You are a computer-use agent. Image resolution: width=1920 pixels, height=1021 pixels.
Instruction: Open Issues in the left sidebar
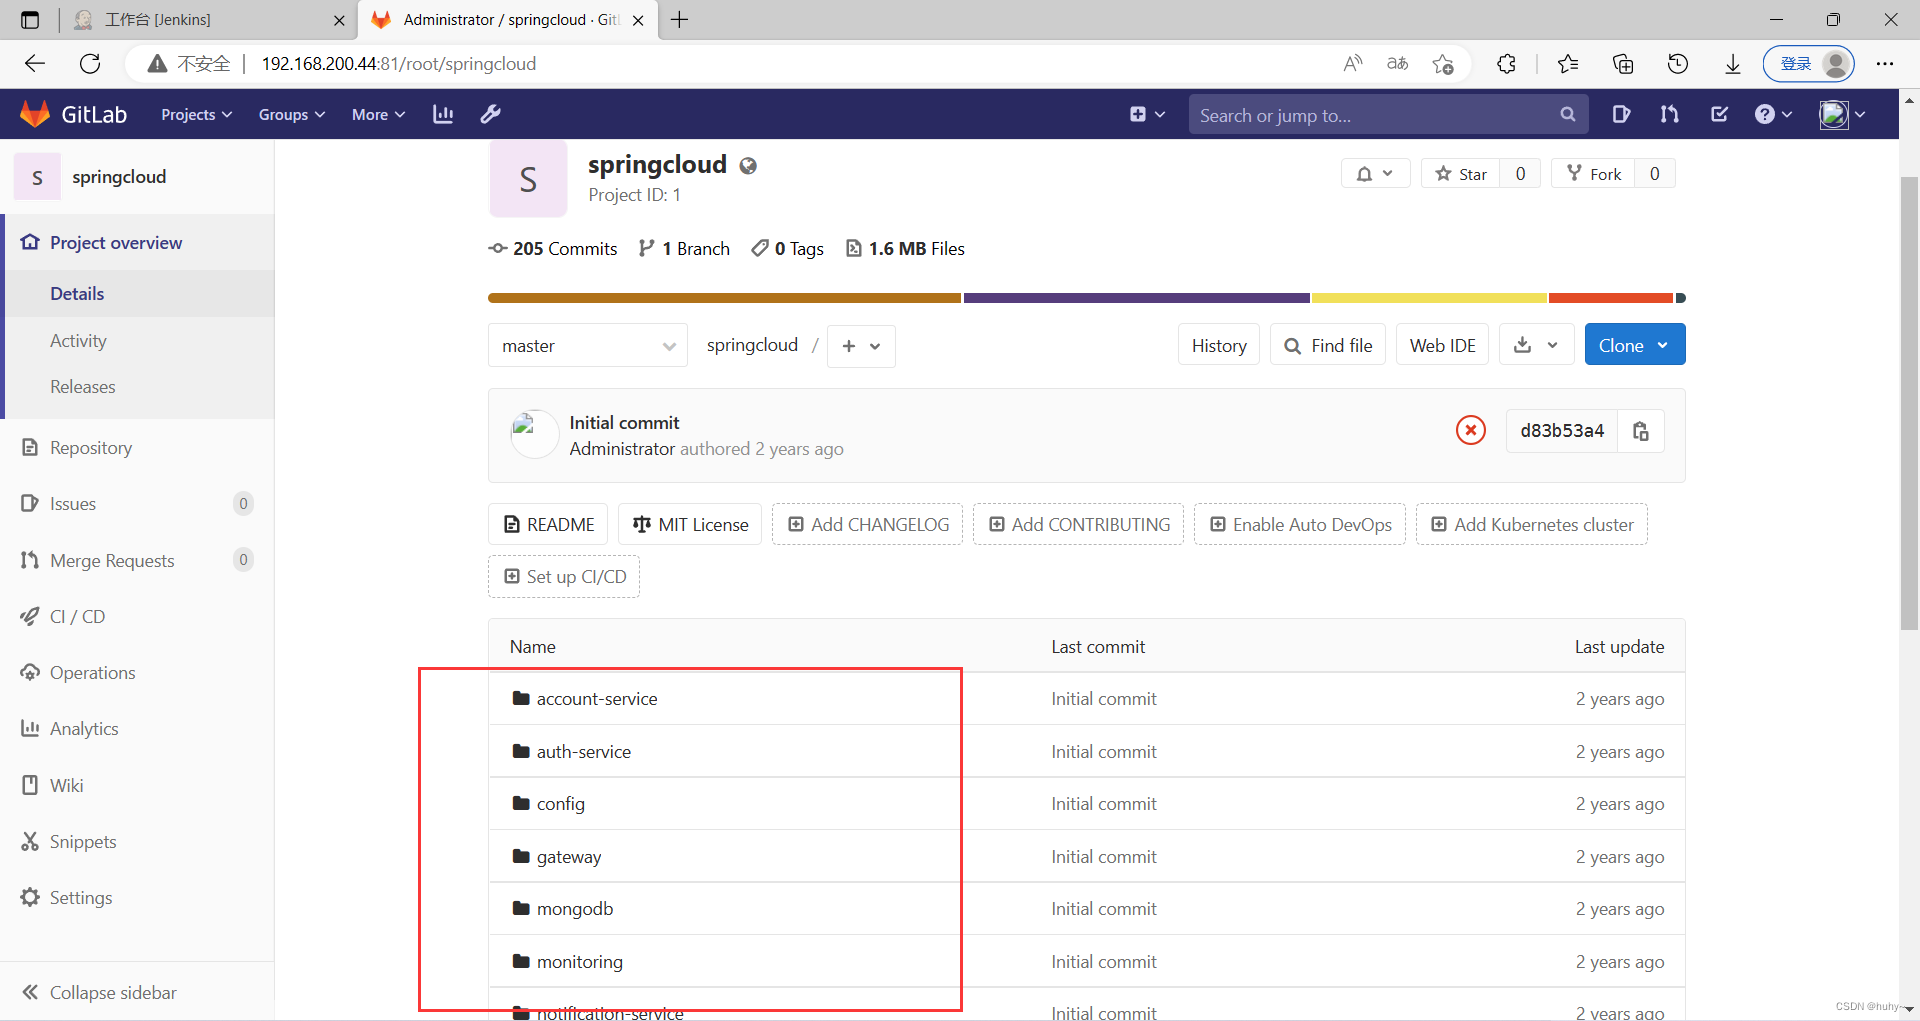point(73,504)
